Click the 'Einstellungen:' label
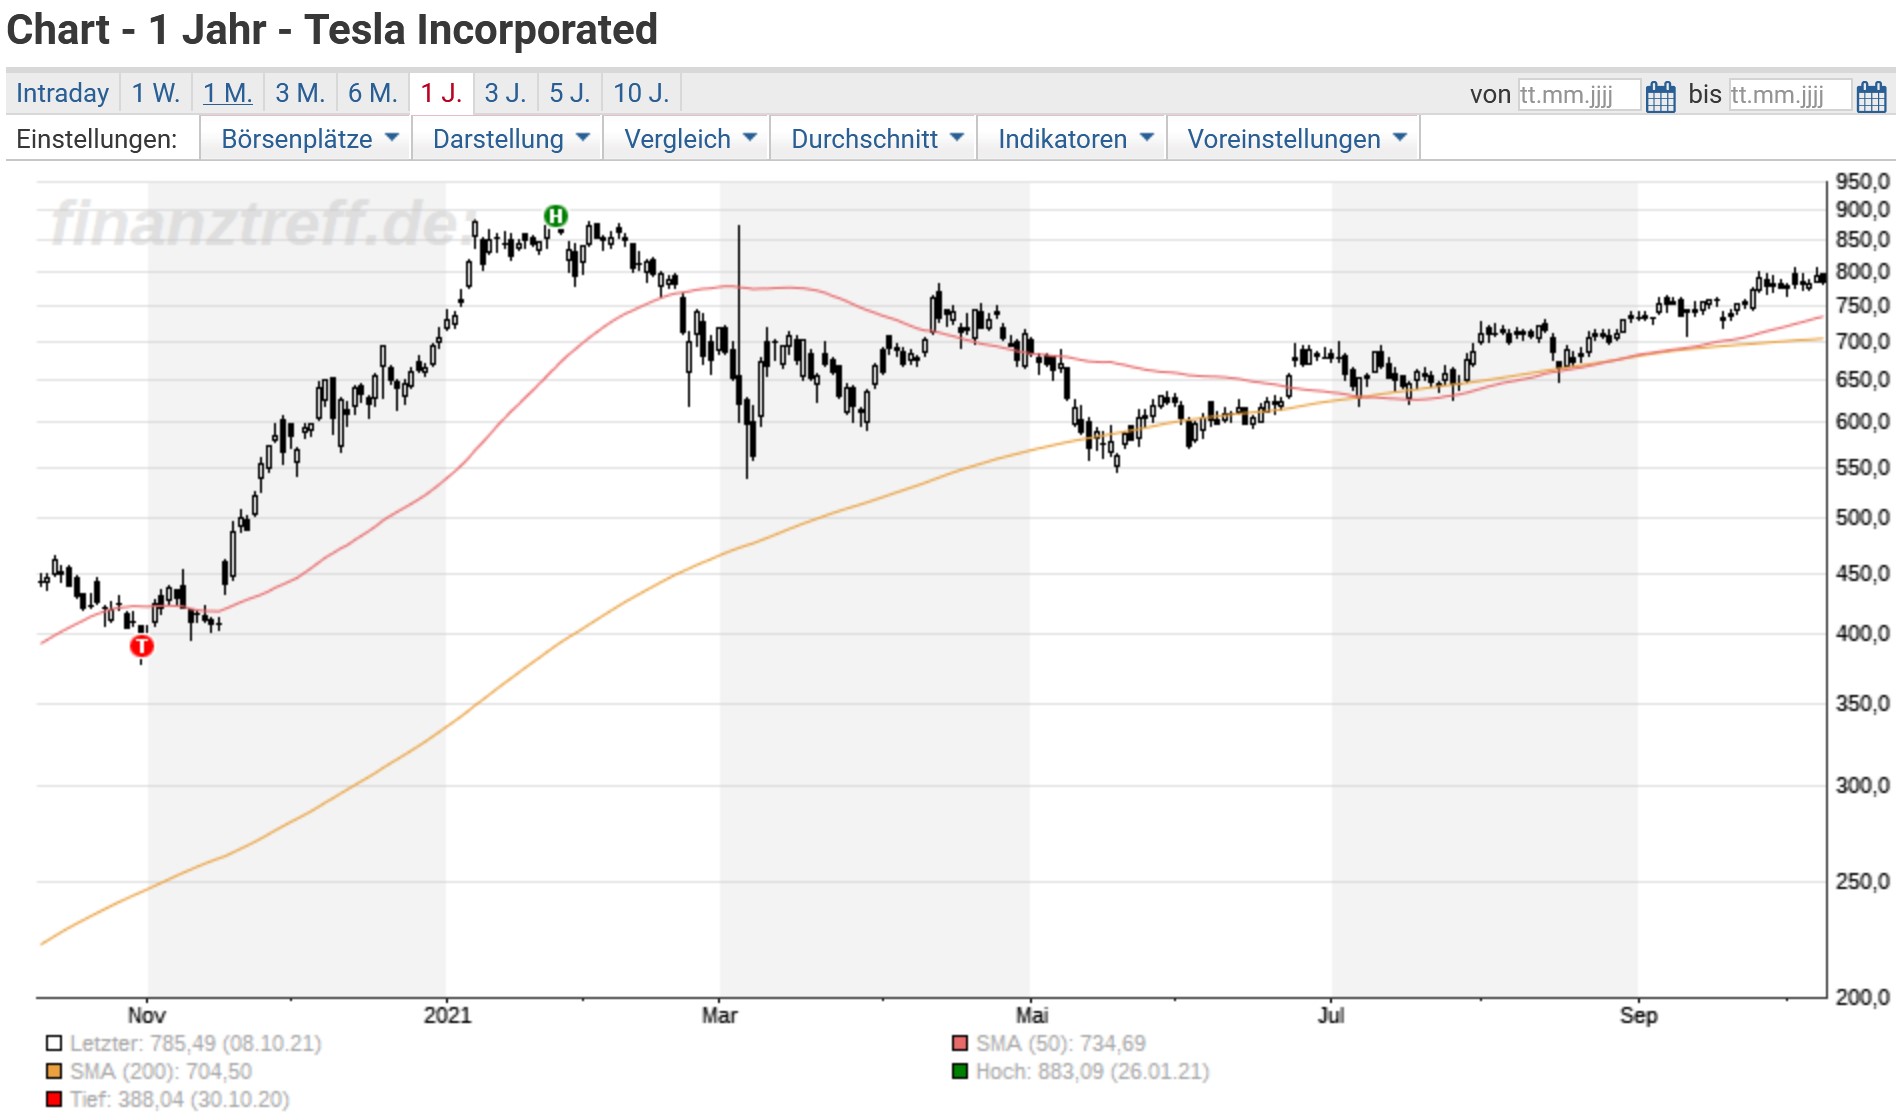 click(97, 139)
